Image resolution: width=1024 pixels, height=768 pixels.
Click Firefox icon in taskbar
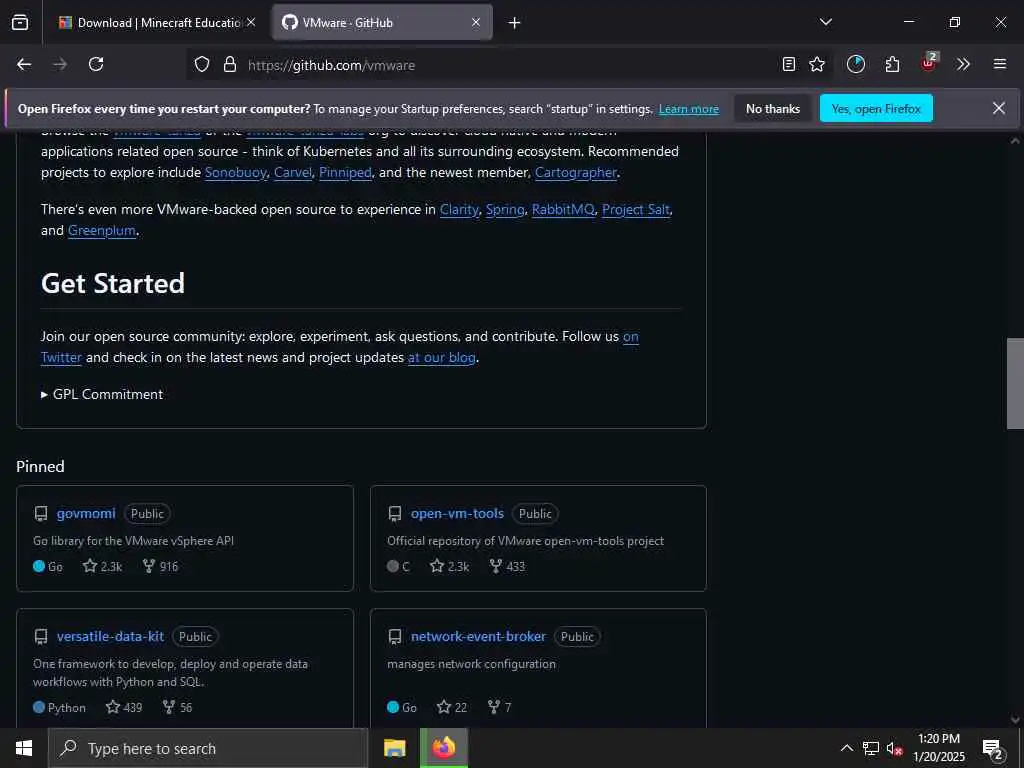444,748
